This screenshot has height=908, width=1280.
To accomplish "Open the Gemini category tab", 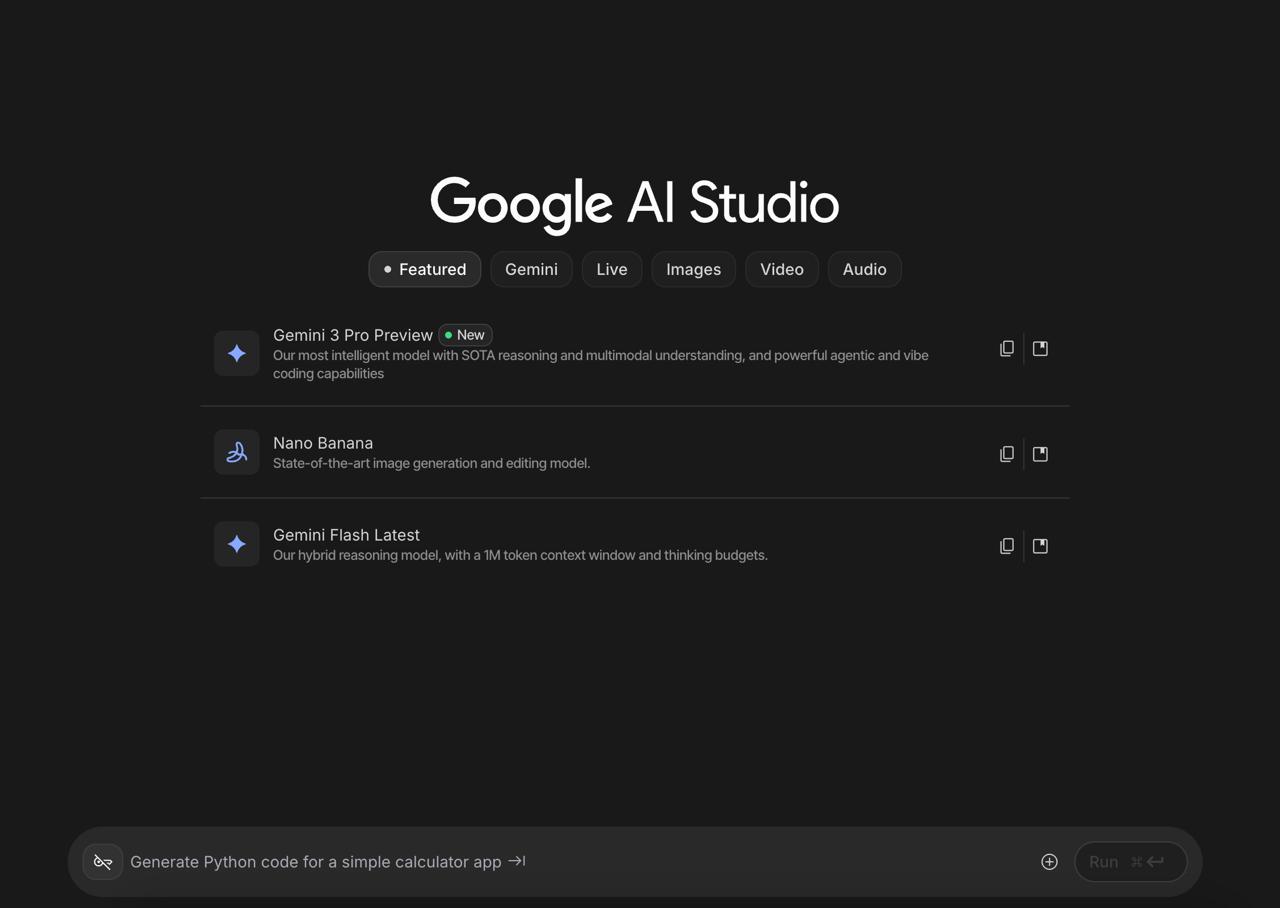I will pyautogui.click(x=531, y=269).
